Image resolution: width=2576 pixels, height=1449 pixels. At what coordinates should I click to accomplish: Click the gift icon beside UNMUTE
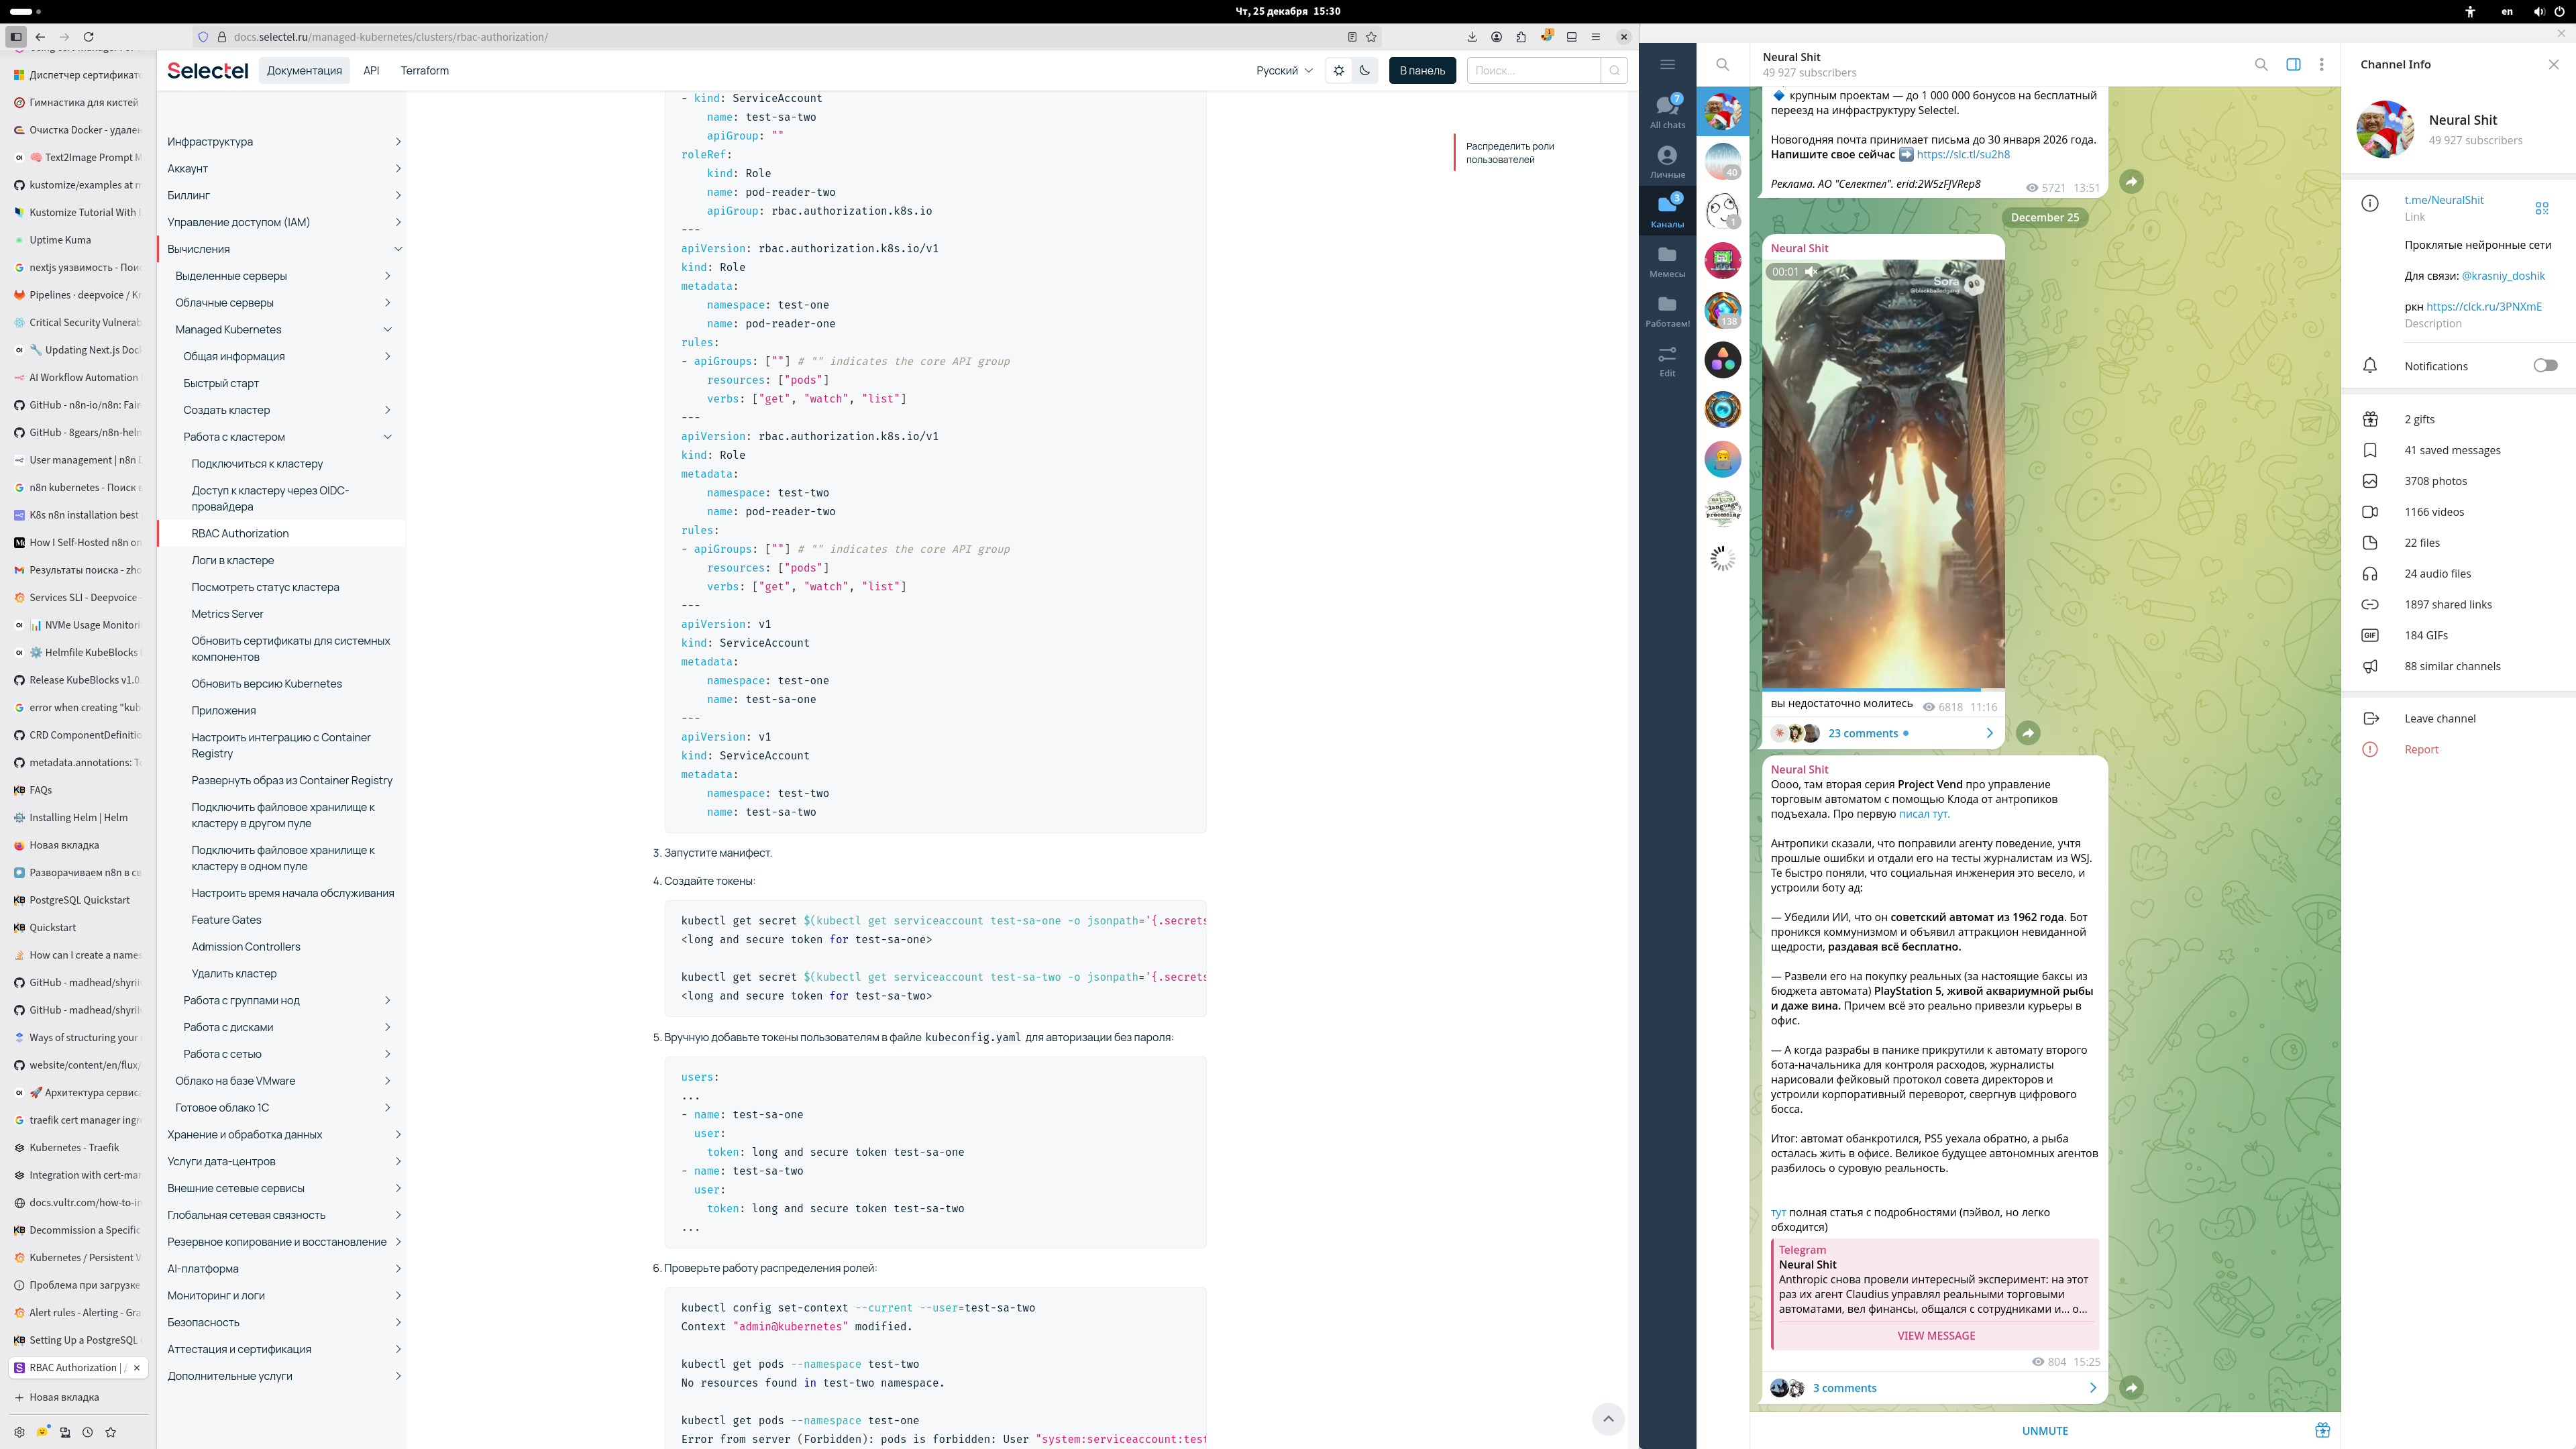(x=2322, y=1430)
